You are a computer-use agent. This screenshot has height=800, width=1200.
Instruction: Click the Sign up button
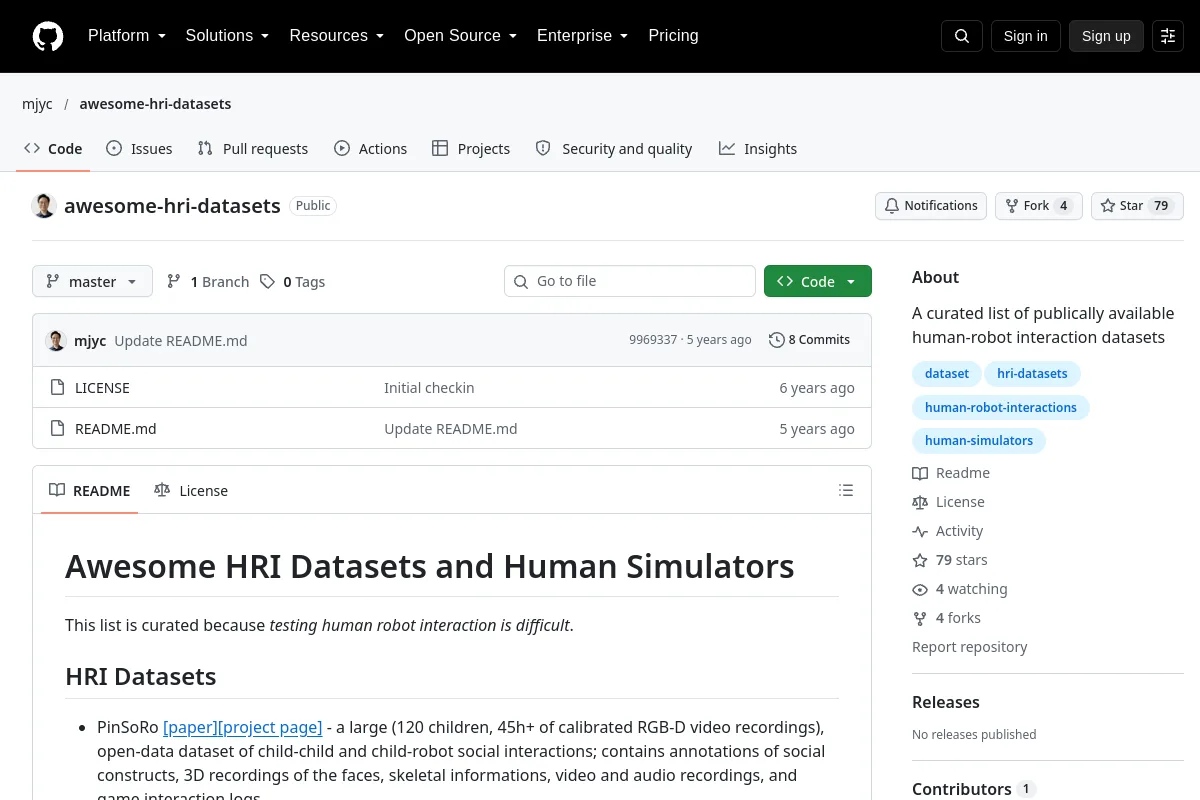[x=1106, y=36]
